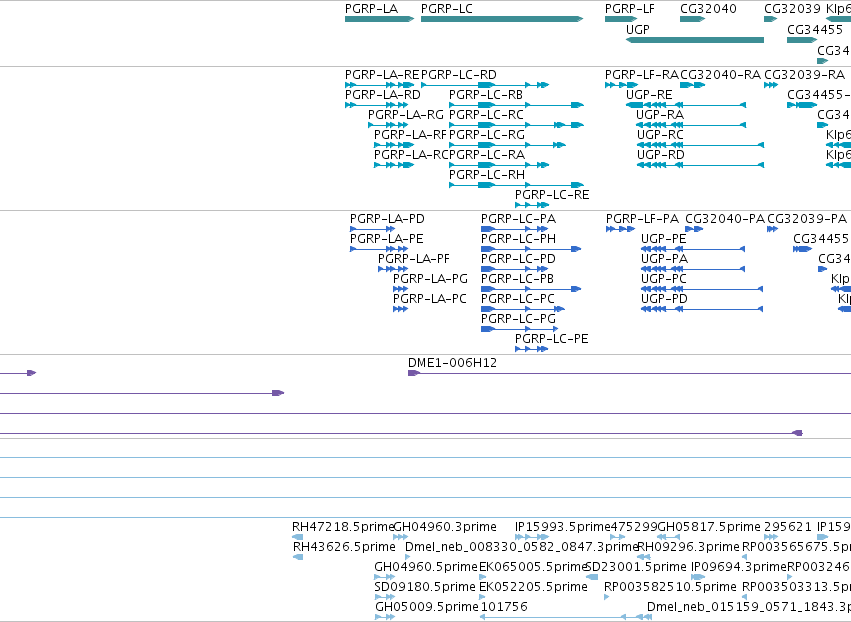
Task: Open transcript UGP-RE
Action: (x=686, y=105)
